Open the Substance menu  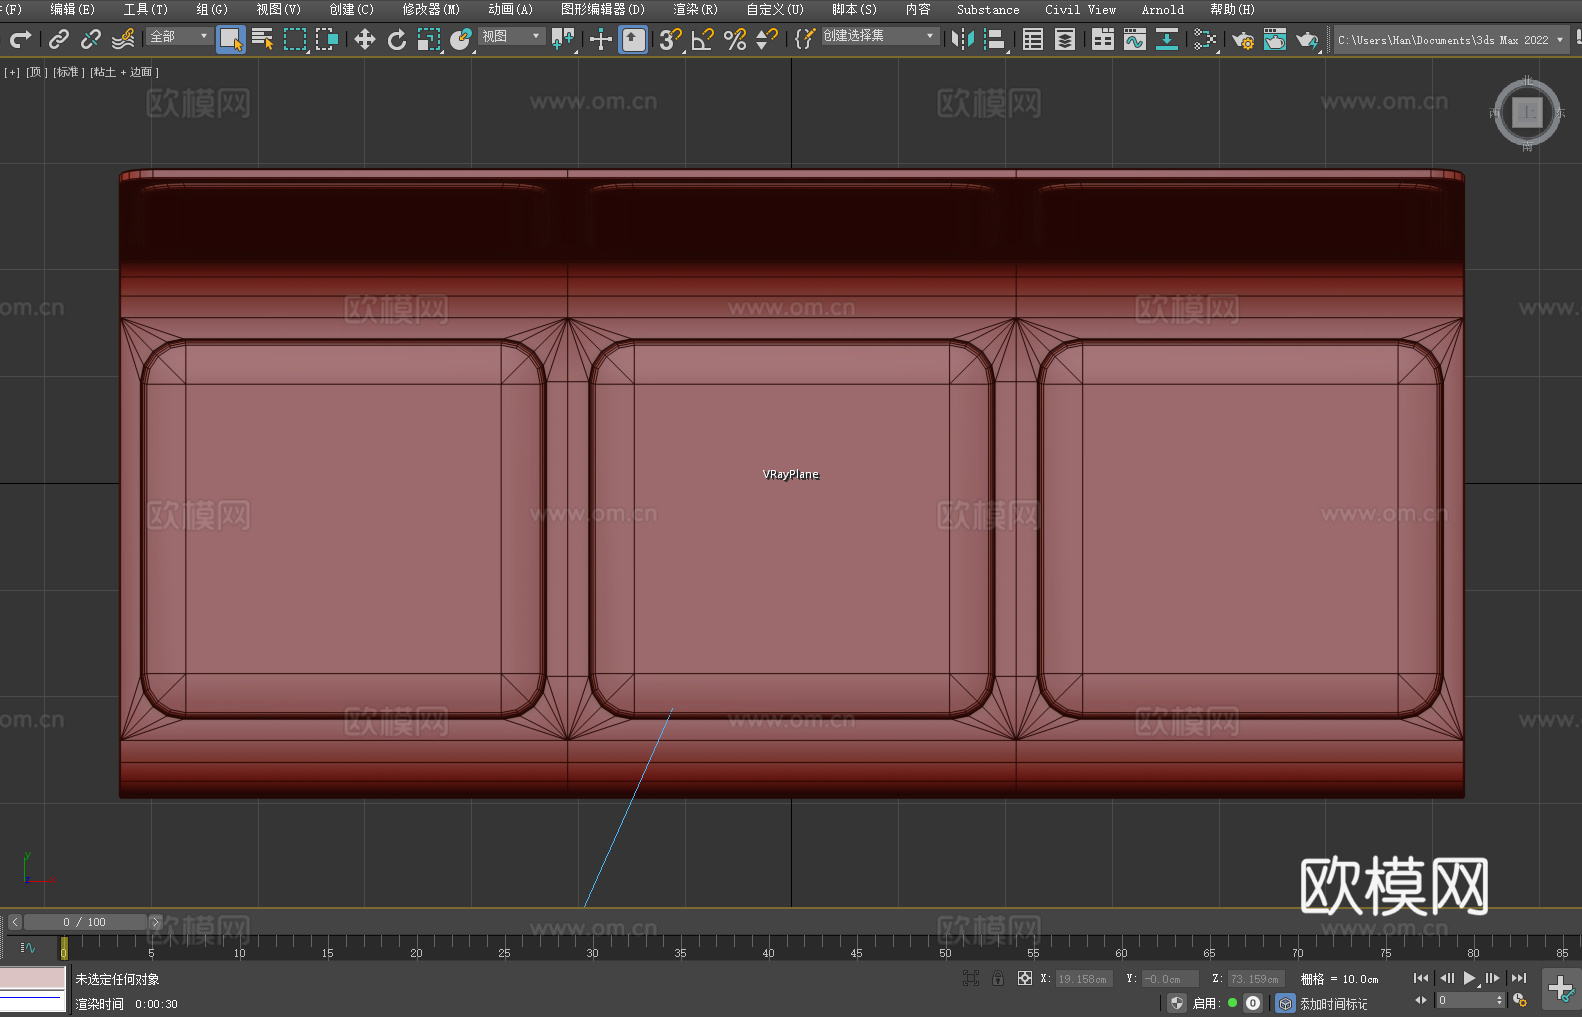coord(988,9)
